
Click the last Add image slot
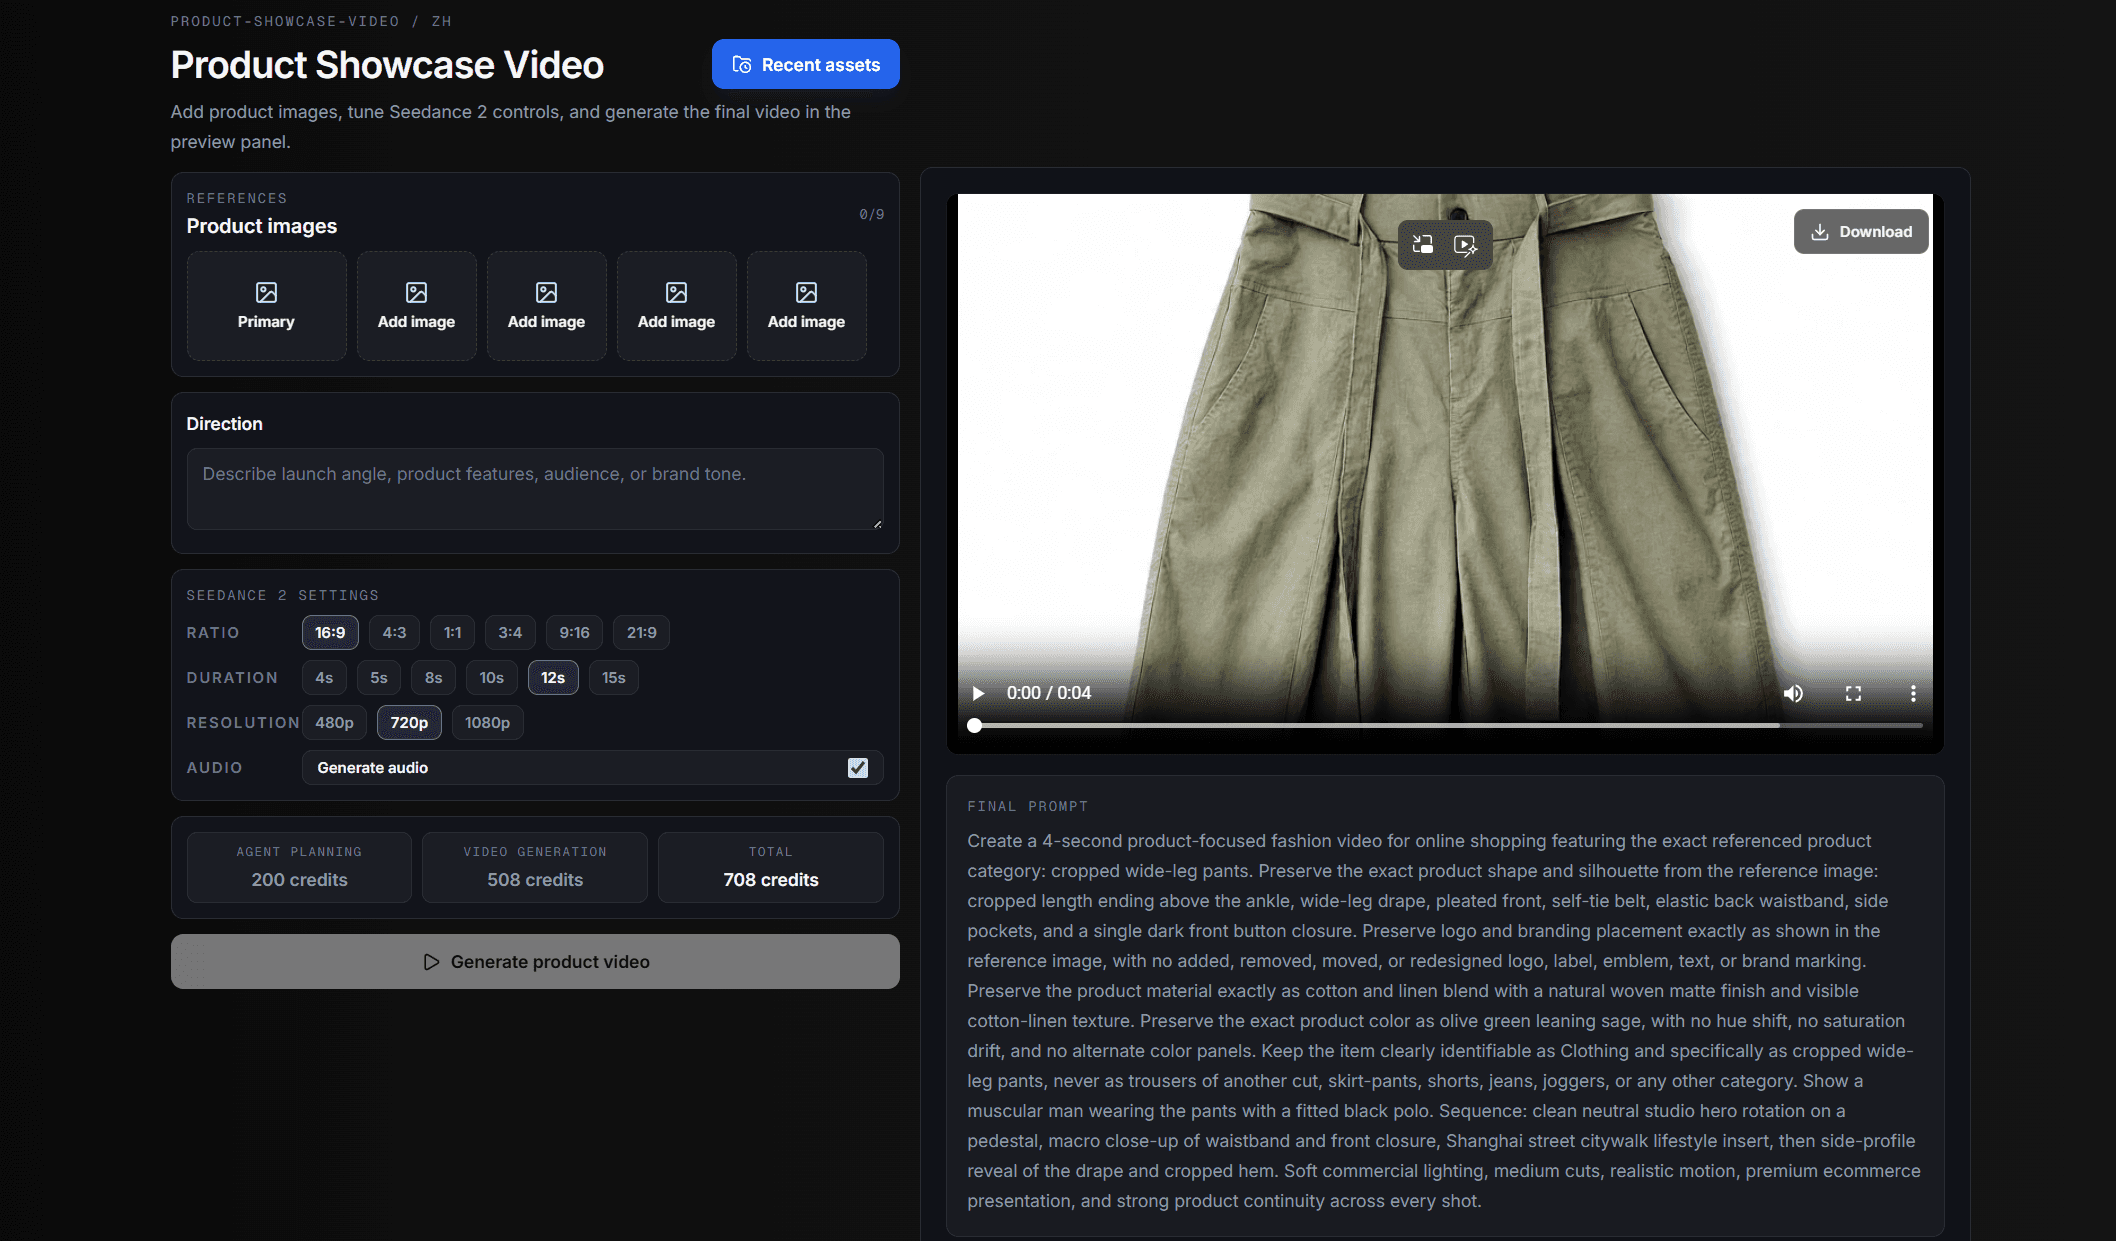pos(806,306)
